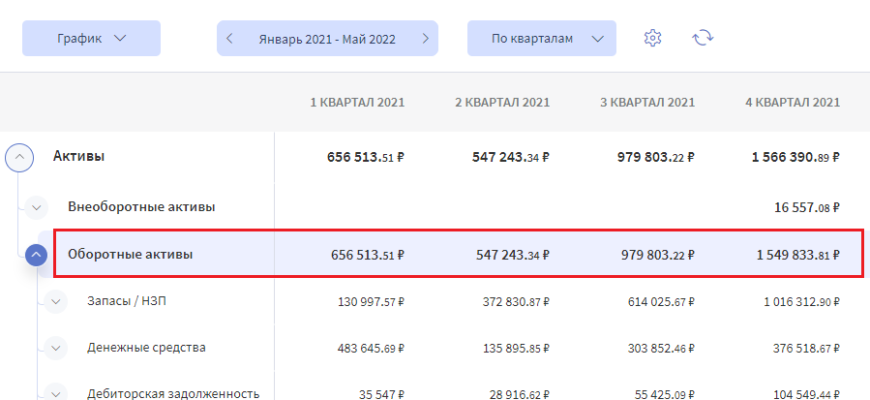Viewport: 870px width, 400px height.
Task: Select the 1 КВАРТАЛ 2021 column header
Action: coord(356,102)
